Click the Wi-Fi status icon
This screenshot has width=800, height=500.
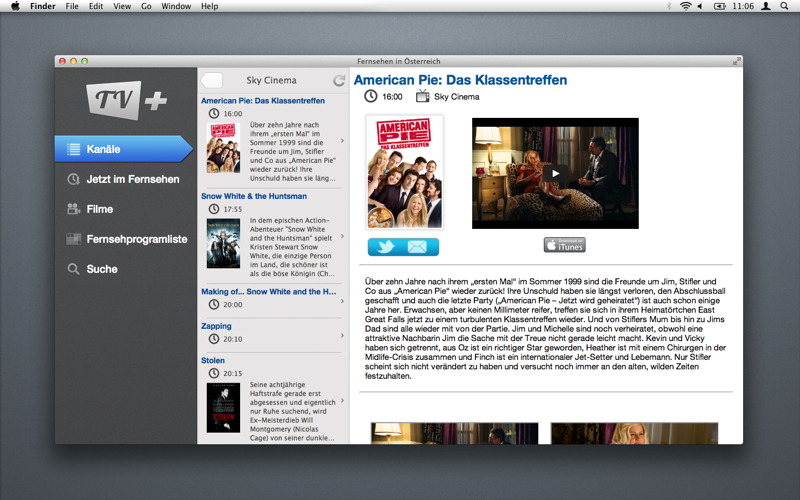(x=685, y=6)
